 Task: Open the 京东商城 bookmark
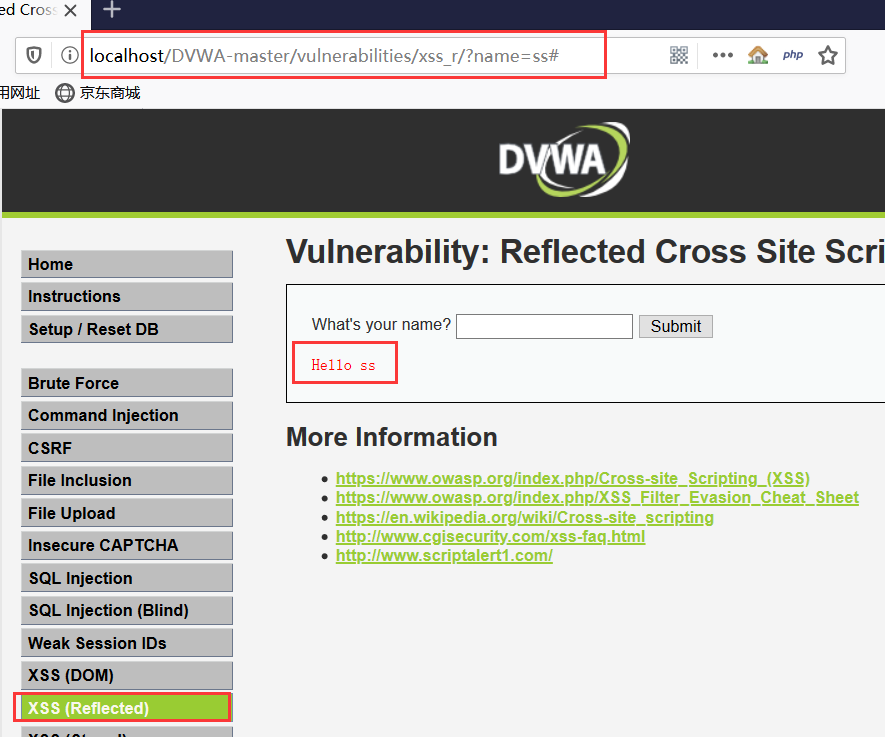coord(98,93)
